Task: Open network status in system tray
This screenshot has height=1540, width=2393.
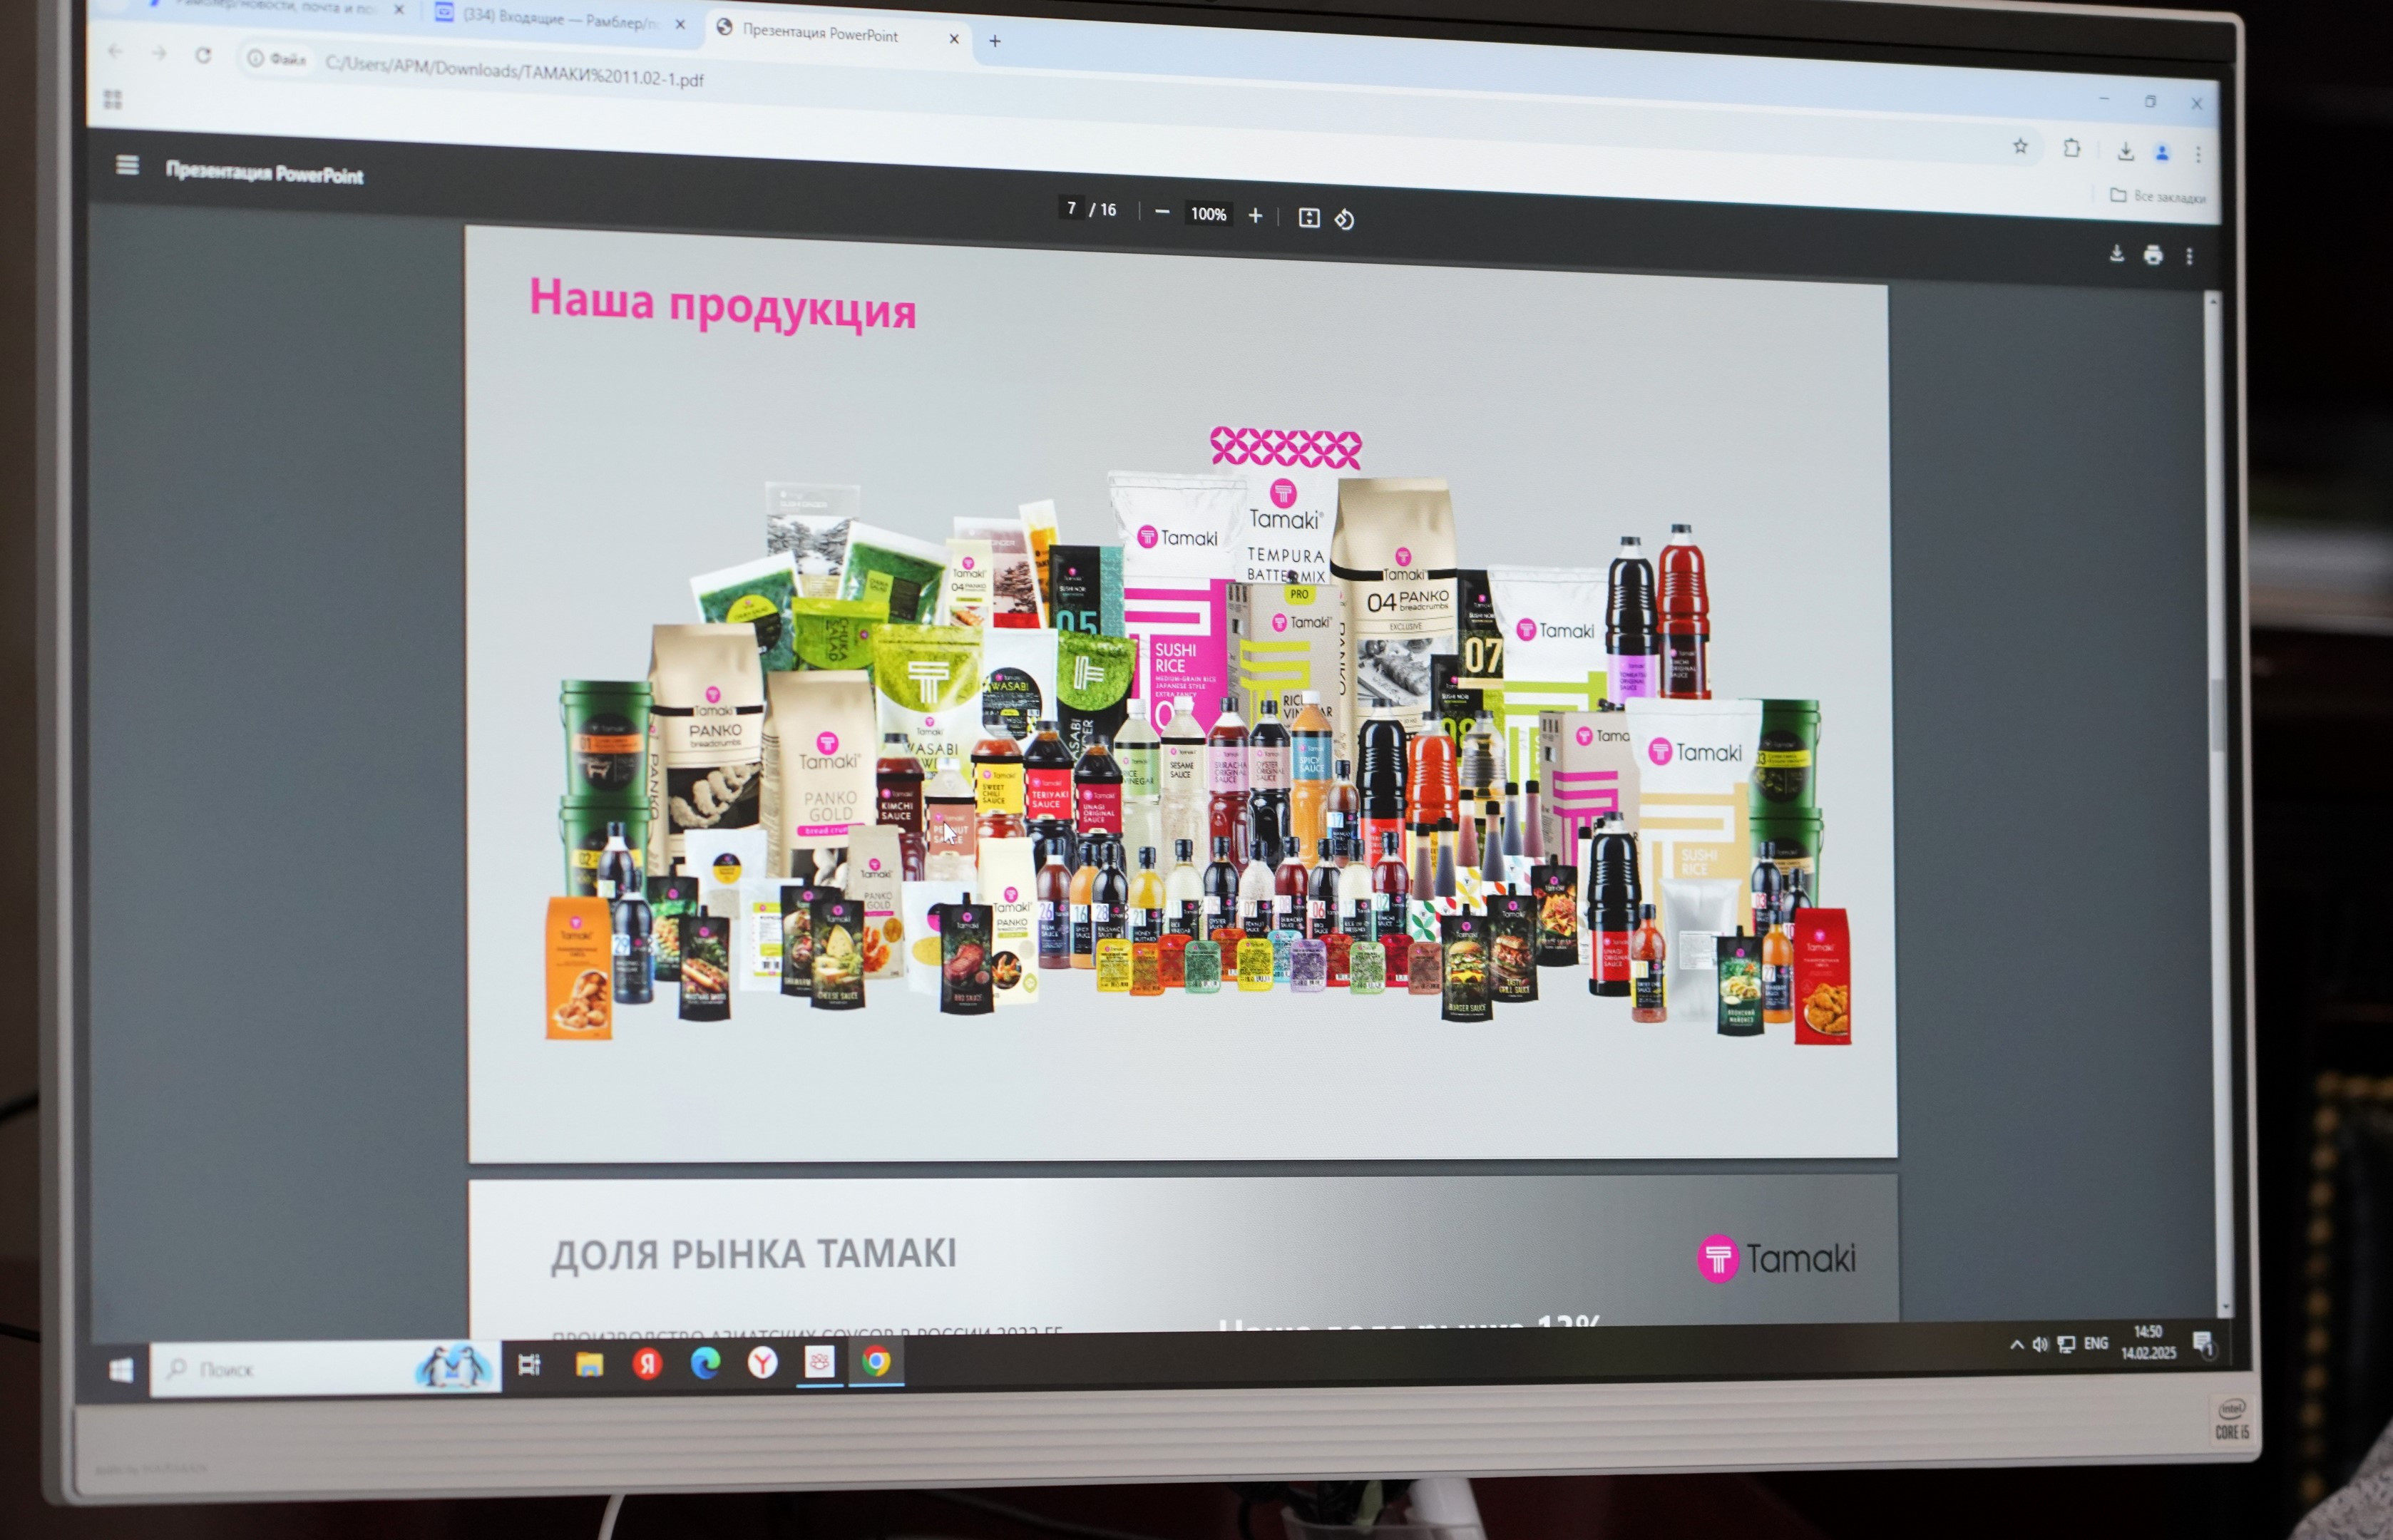Action: (x=2066, y=1344)
